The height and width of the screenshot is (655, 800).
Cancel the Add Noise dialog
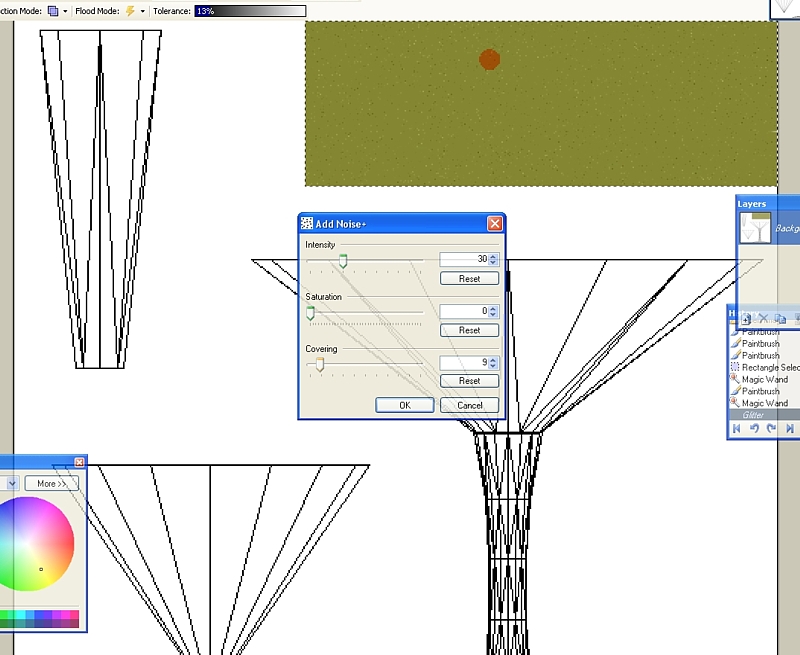469,405
